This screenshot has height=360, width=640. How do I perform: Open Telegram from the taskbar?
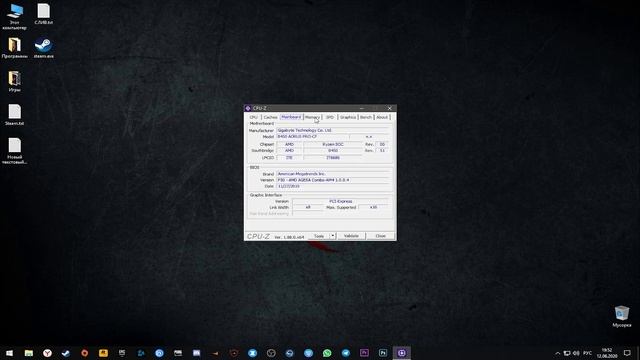click(x=346, y=353)
